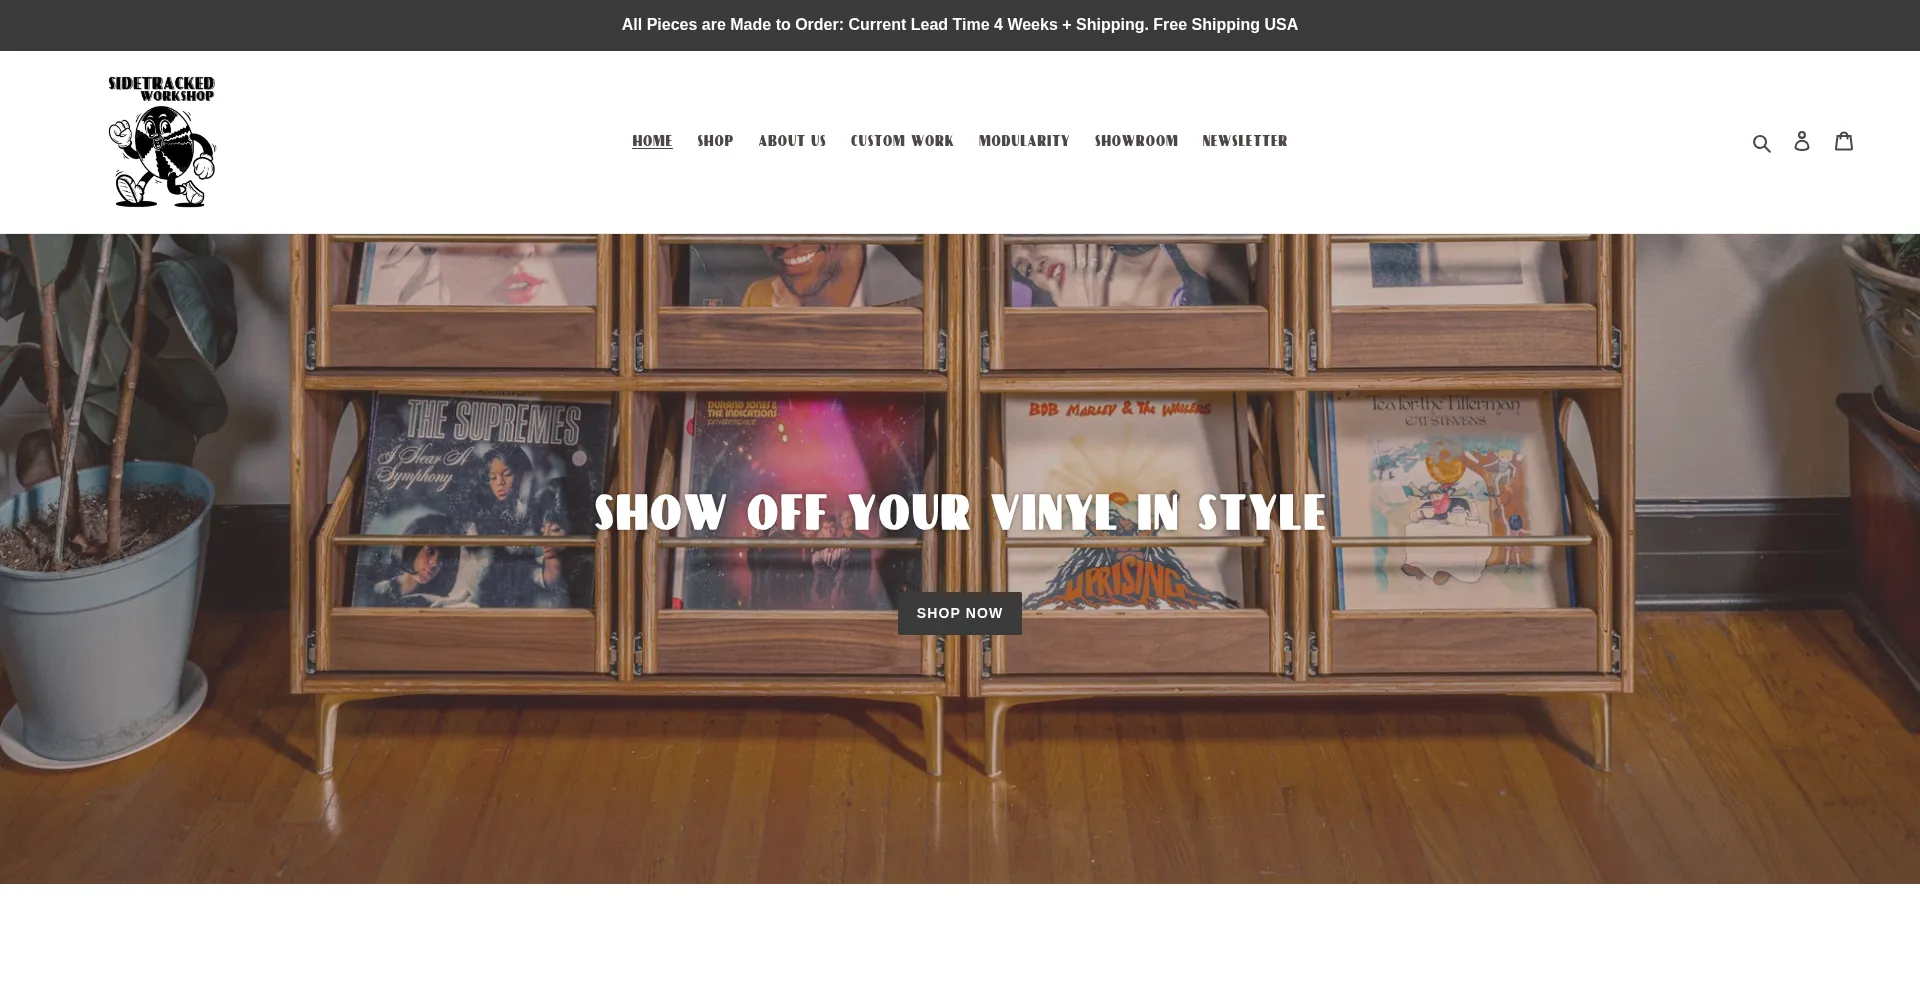The height and width of the screenshot is (993, 1920).
Task: Click the Sidetracked Workshop logo text
Action: click(x=162, y=89)
